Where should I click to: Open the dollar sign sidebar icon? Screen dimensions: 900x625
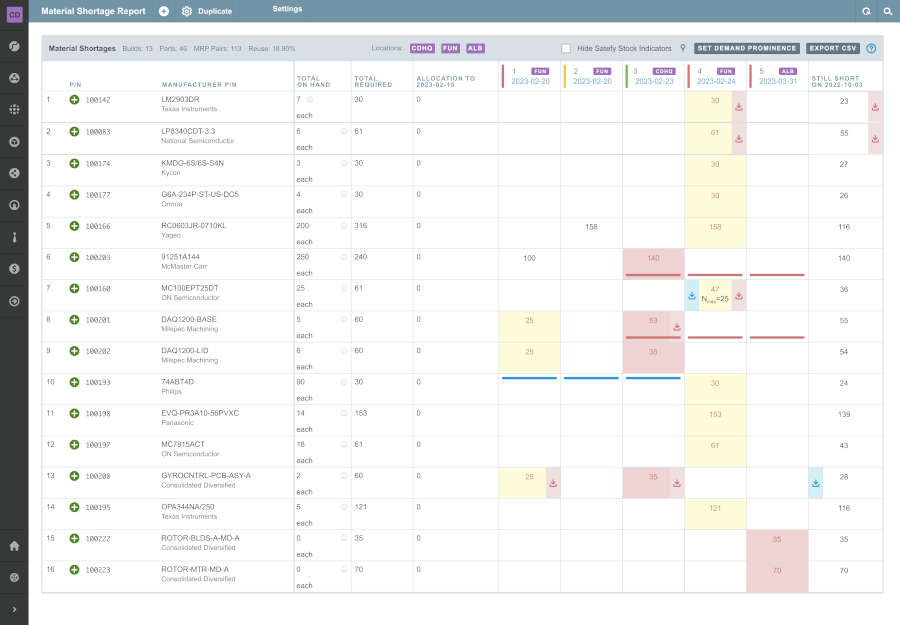pos(14,269)
